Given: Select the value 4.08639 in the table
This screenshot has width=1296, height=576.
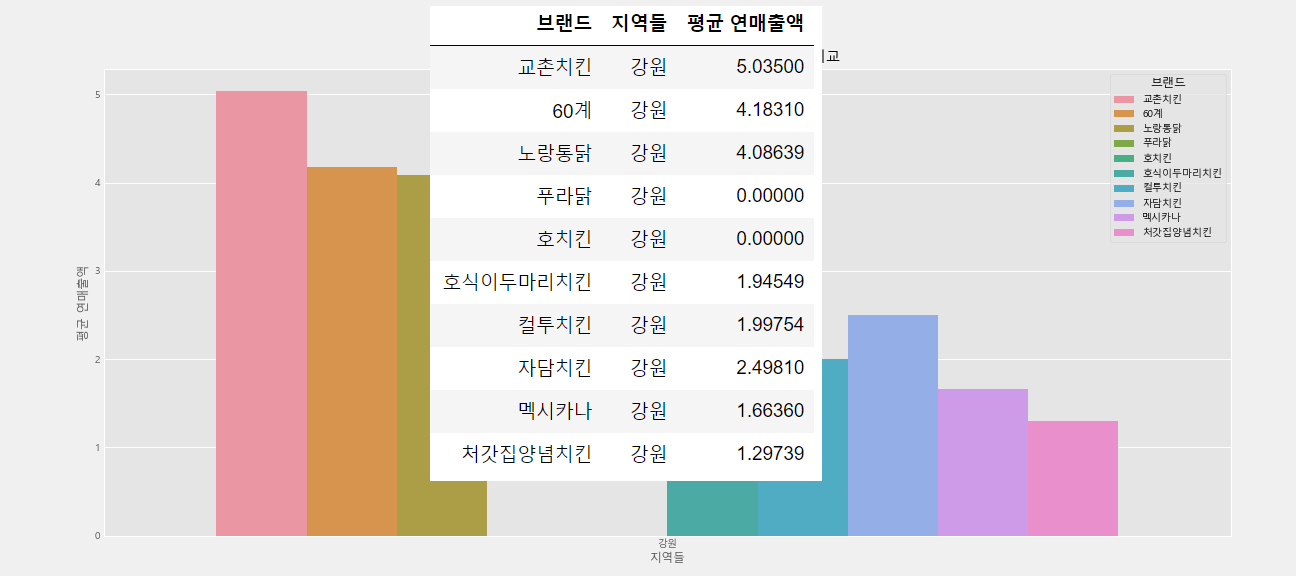Looking at the screenshot, I should pyautogui.click(x=770, y=153).
